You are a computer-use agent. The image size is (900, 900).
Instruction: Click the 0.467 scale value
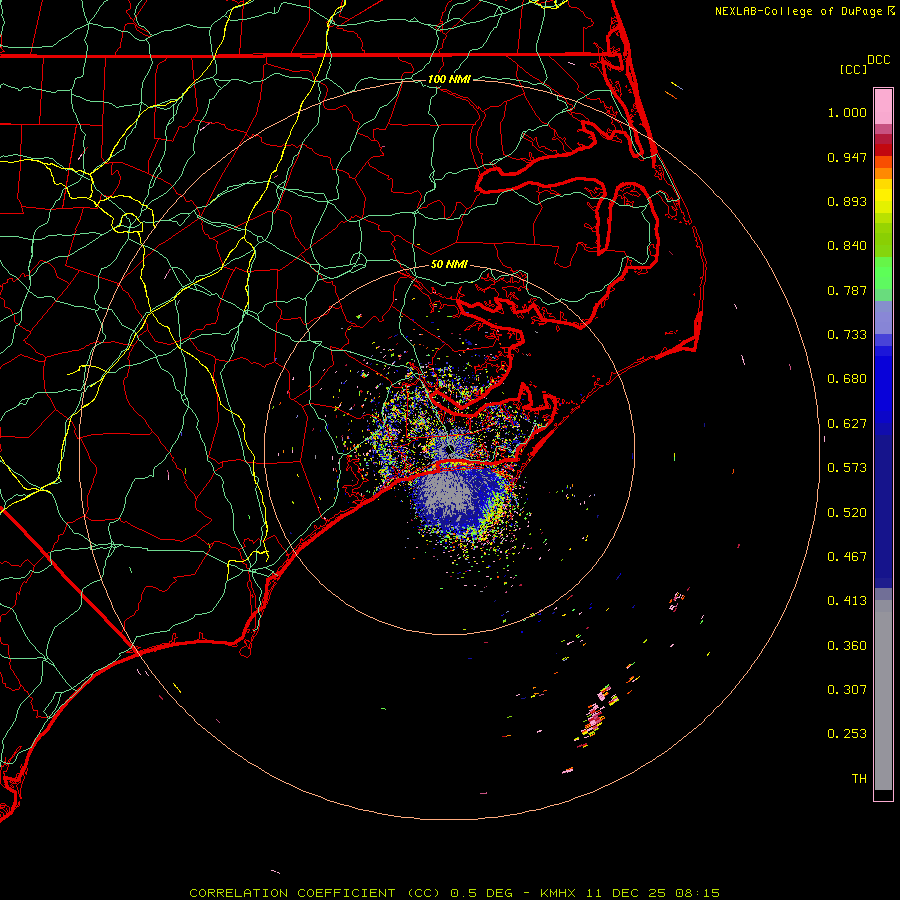point(847,557)
